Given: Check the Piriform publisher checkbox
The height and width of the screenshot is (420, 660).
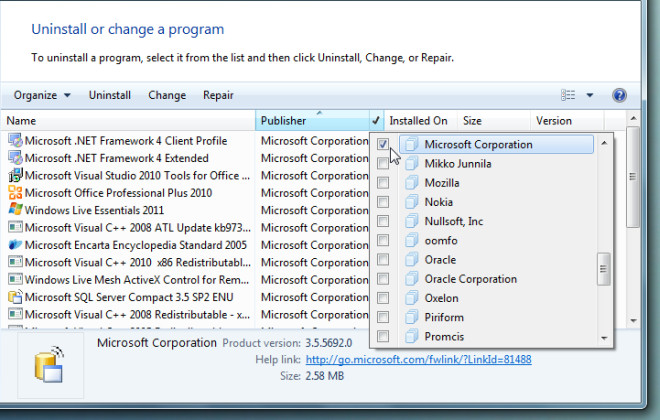Looking at the screenshot, I should tap(383, 317).
